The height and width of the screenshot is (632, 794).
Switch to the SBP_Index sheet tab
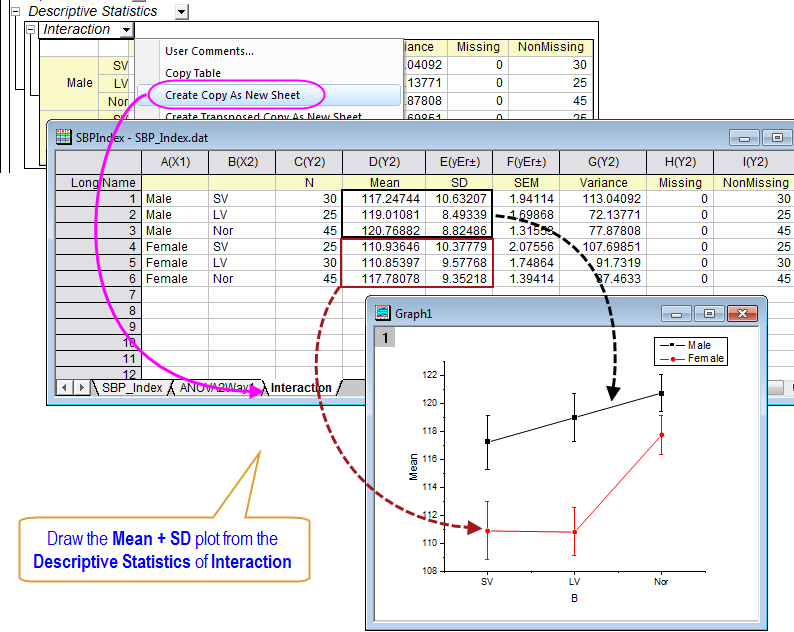tap(132, 387)
